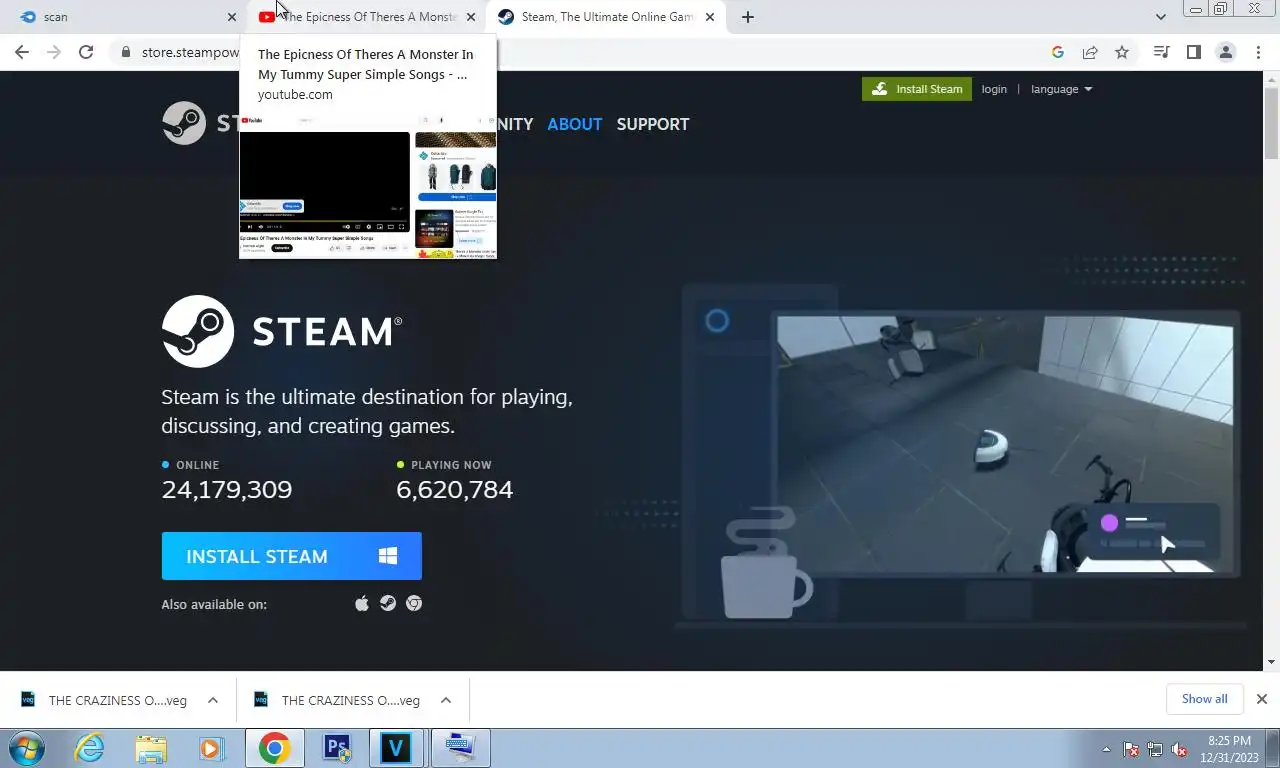Click the Chrome taskbar icon
Image resolution: width=1280 pixels, height=768 pixels.
274,748
